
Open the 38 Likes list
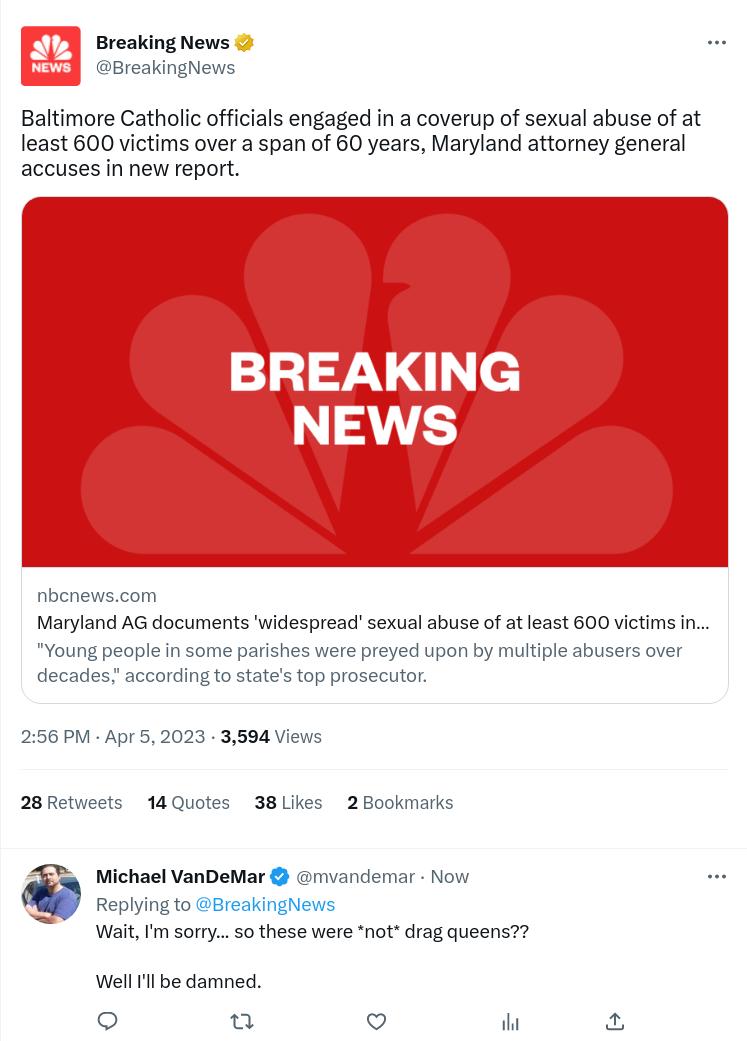point(288,802)
